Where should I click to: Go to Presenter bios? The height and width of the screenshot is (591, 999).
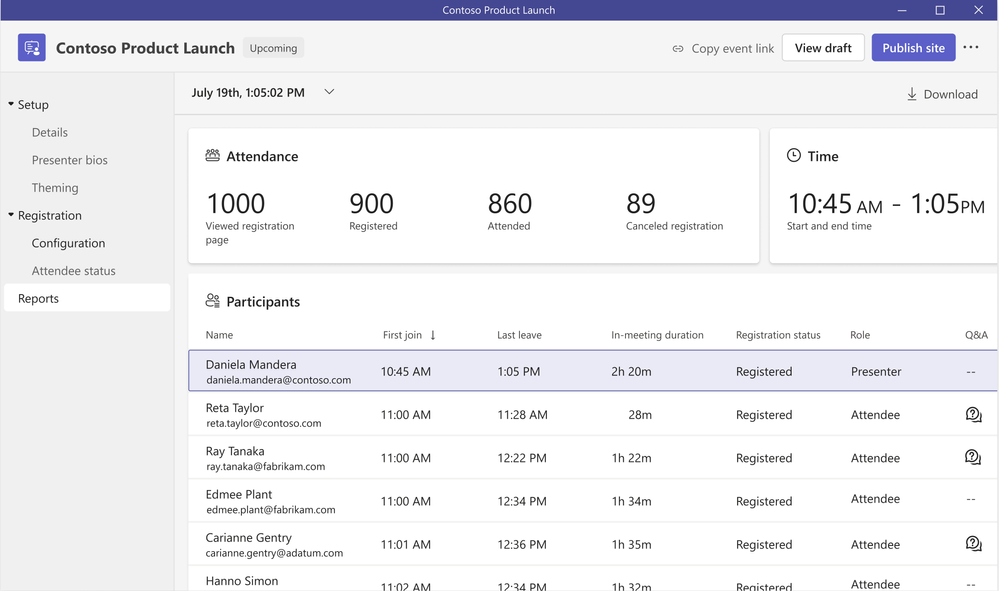pyautogui.click(x=69, y=160)
